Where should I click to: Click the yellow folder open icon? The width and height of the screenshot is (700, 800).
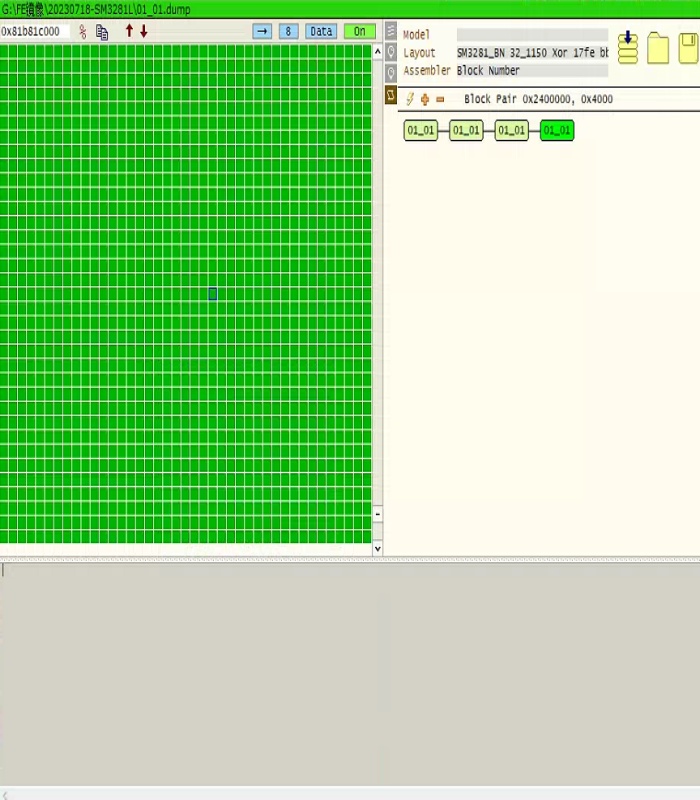(x=658, y=48)
